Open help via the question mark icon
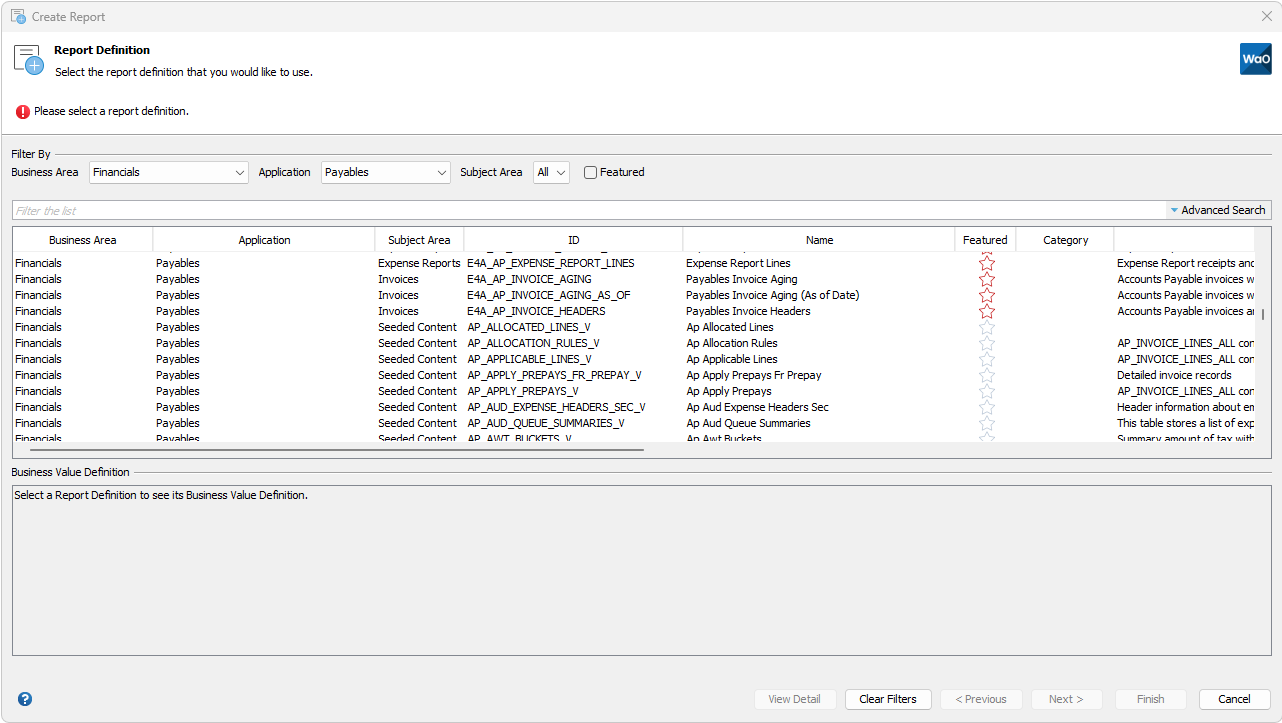The image size is (1282, 723). (x=25, y=699)
